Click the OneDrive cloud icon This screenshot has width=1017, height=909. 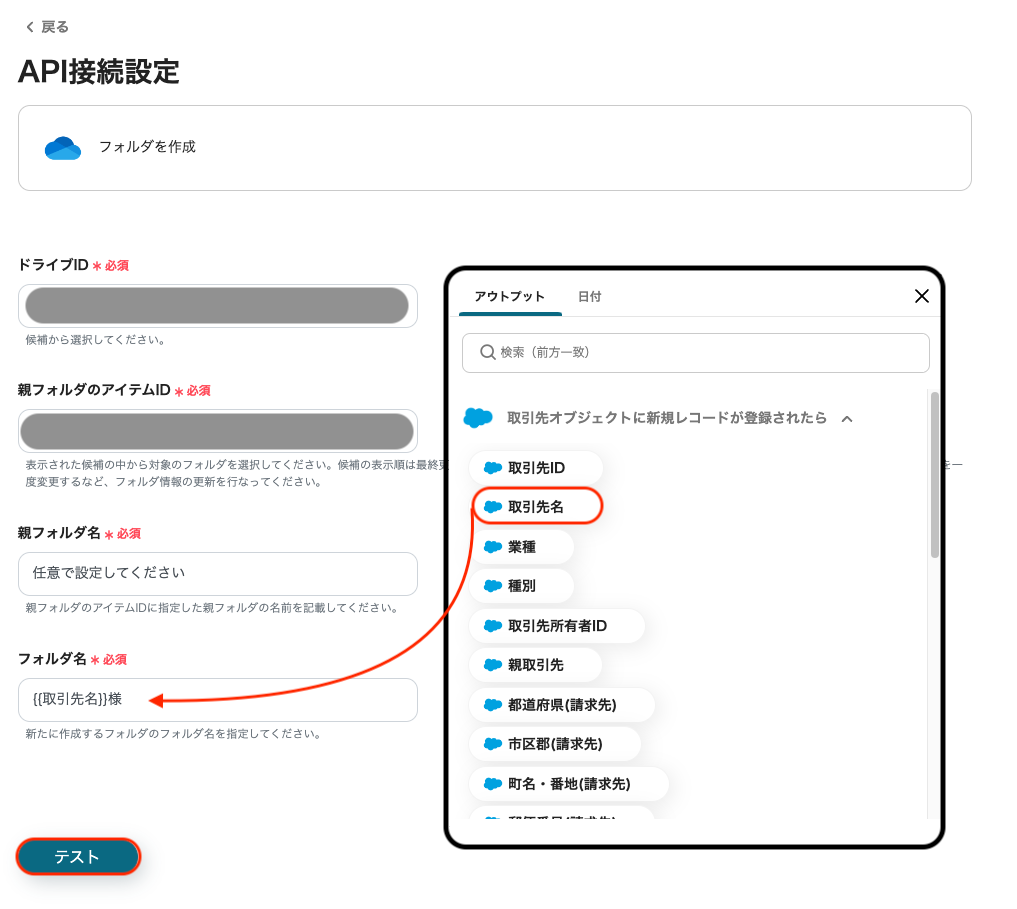tap(63, 148)
